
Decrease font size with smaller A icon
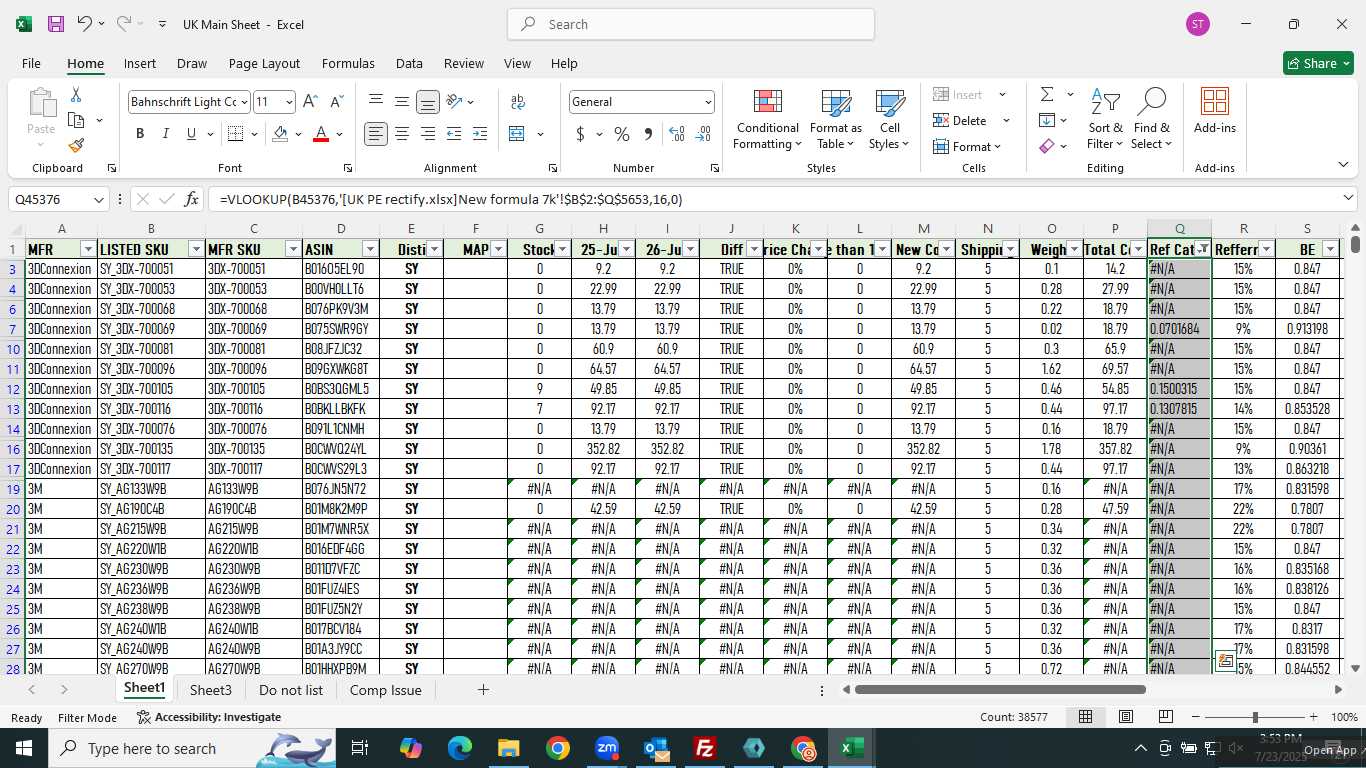point(336,101)
